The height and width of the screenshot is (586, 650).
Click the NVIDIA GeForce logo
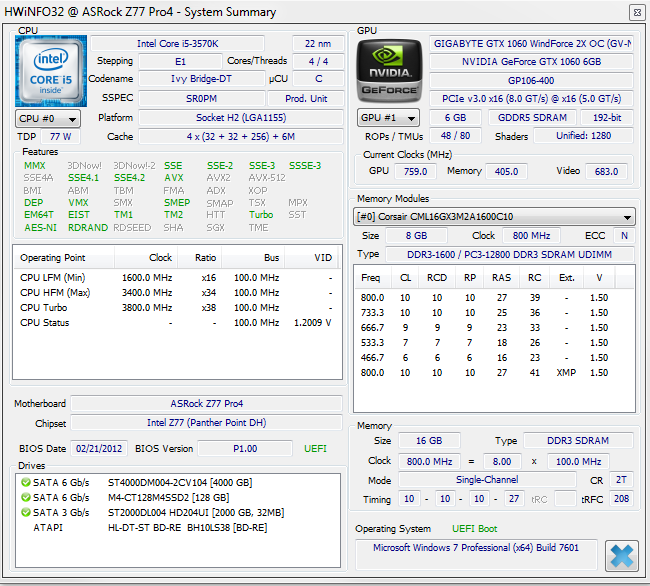coord(389,71)
